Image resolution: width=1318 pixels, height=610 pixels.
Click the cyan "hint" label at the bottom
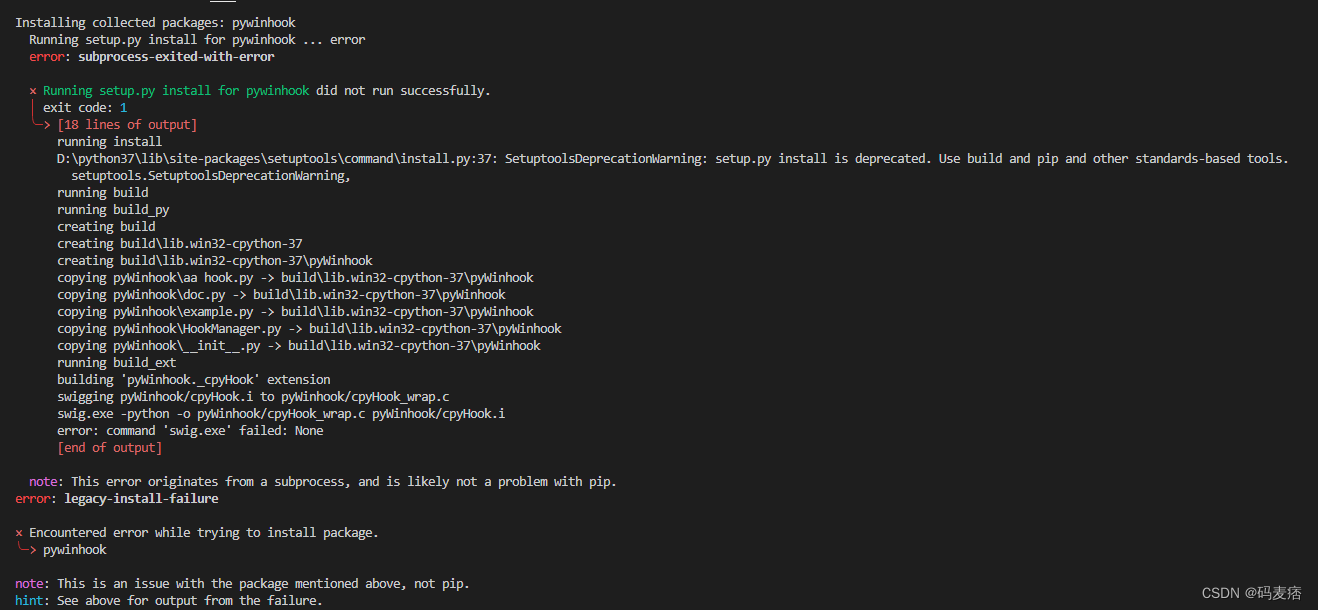point(29,601)
